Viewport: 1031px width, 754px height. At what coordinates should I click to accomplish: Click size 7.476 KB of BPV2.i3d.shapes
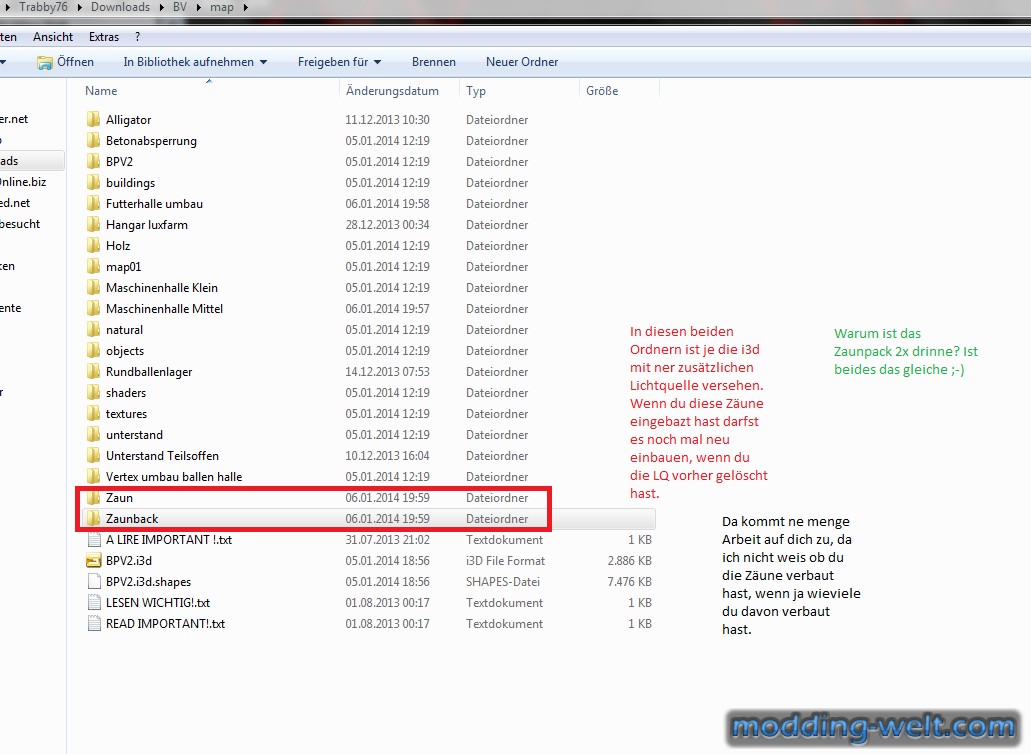point(630,582)
